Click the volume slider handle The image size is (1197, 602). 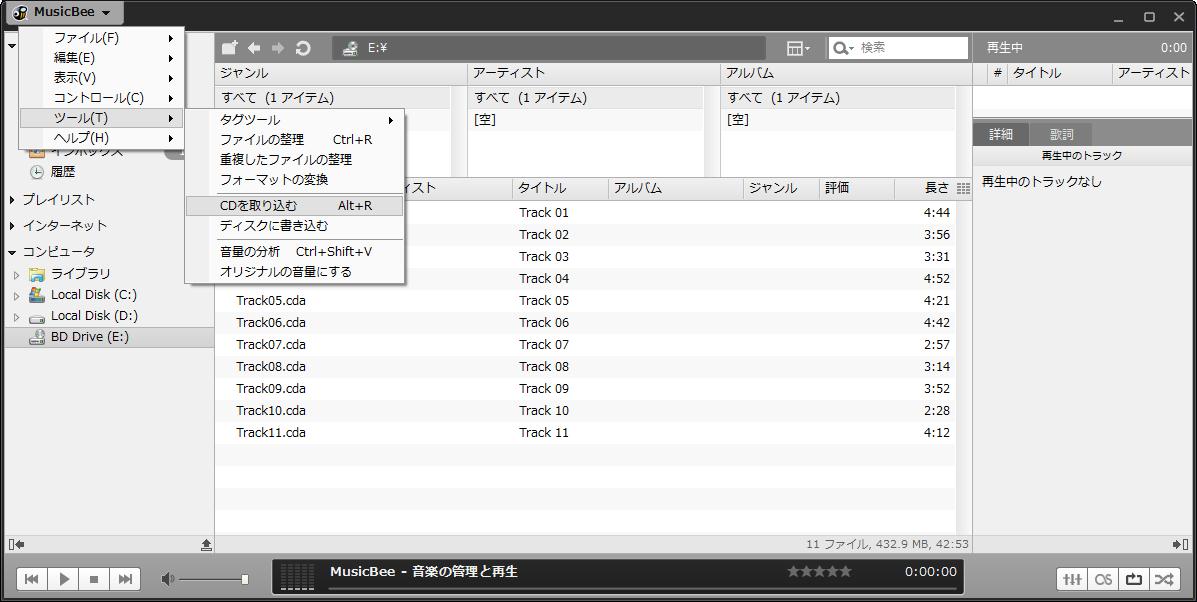(x=245, y=579)
